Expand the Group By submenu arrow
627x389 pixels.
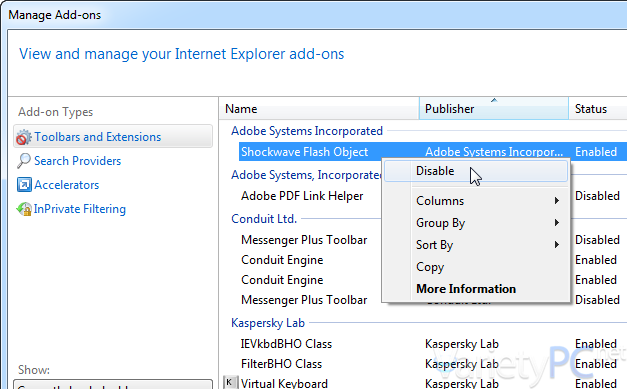(557, 223)
